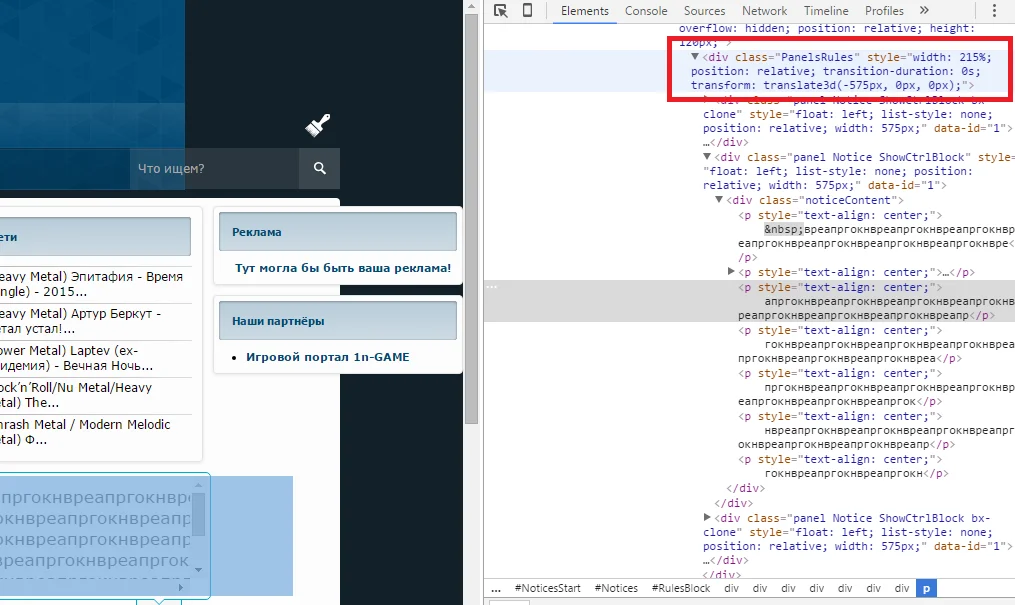1015x605 pixels.
Task: Select the highlighted 'p' breadcrumb
Action: [x=926, y=588]
